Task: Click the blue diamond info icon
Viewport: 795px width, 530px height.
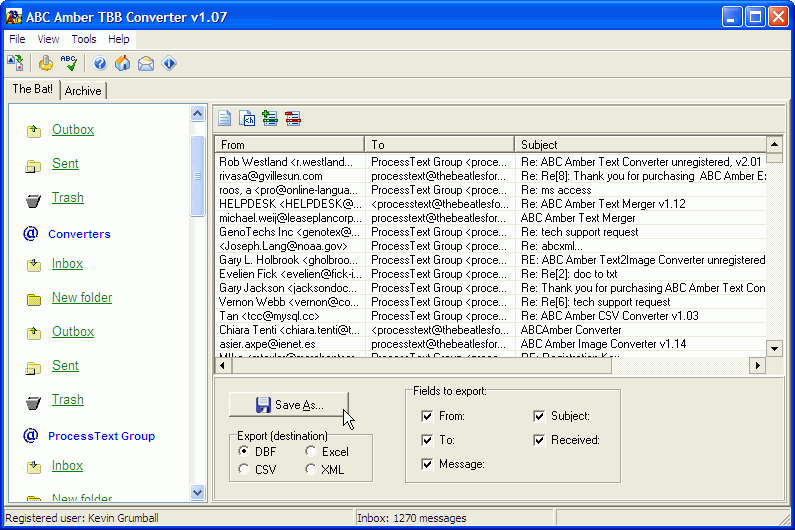Action: (x=169, y=63)
